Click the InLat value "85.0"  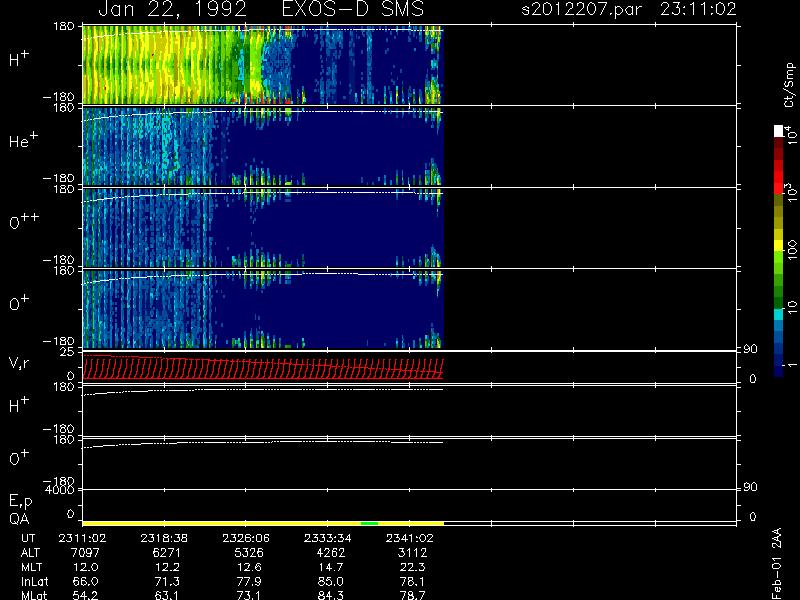[331, 581]
